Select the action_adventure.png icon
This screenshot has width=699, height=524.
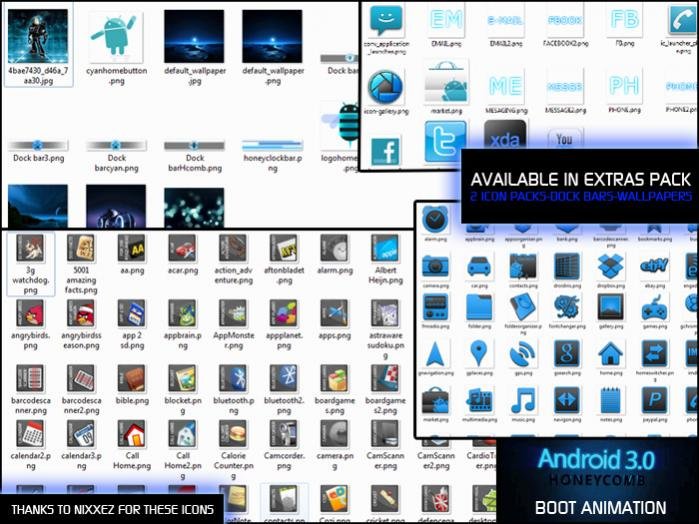pyautogui.click(x=233, y=248)
